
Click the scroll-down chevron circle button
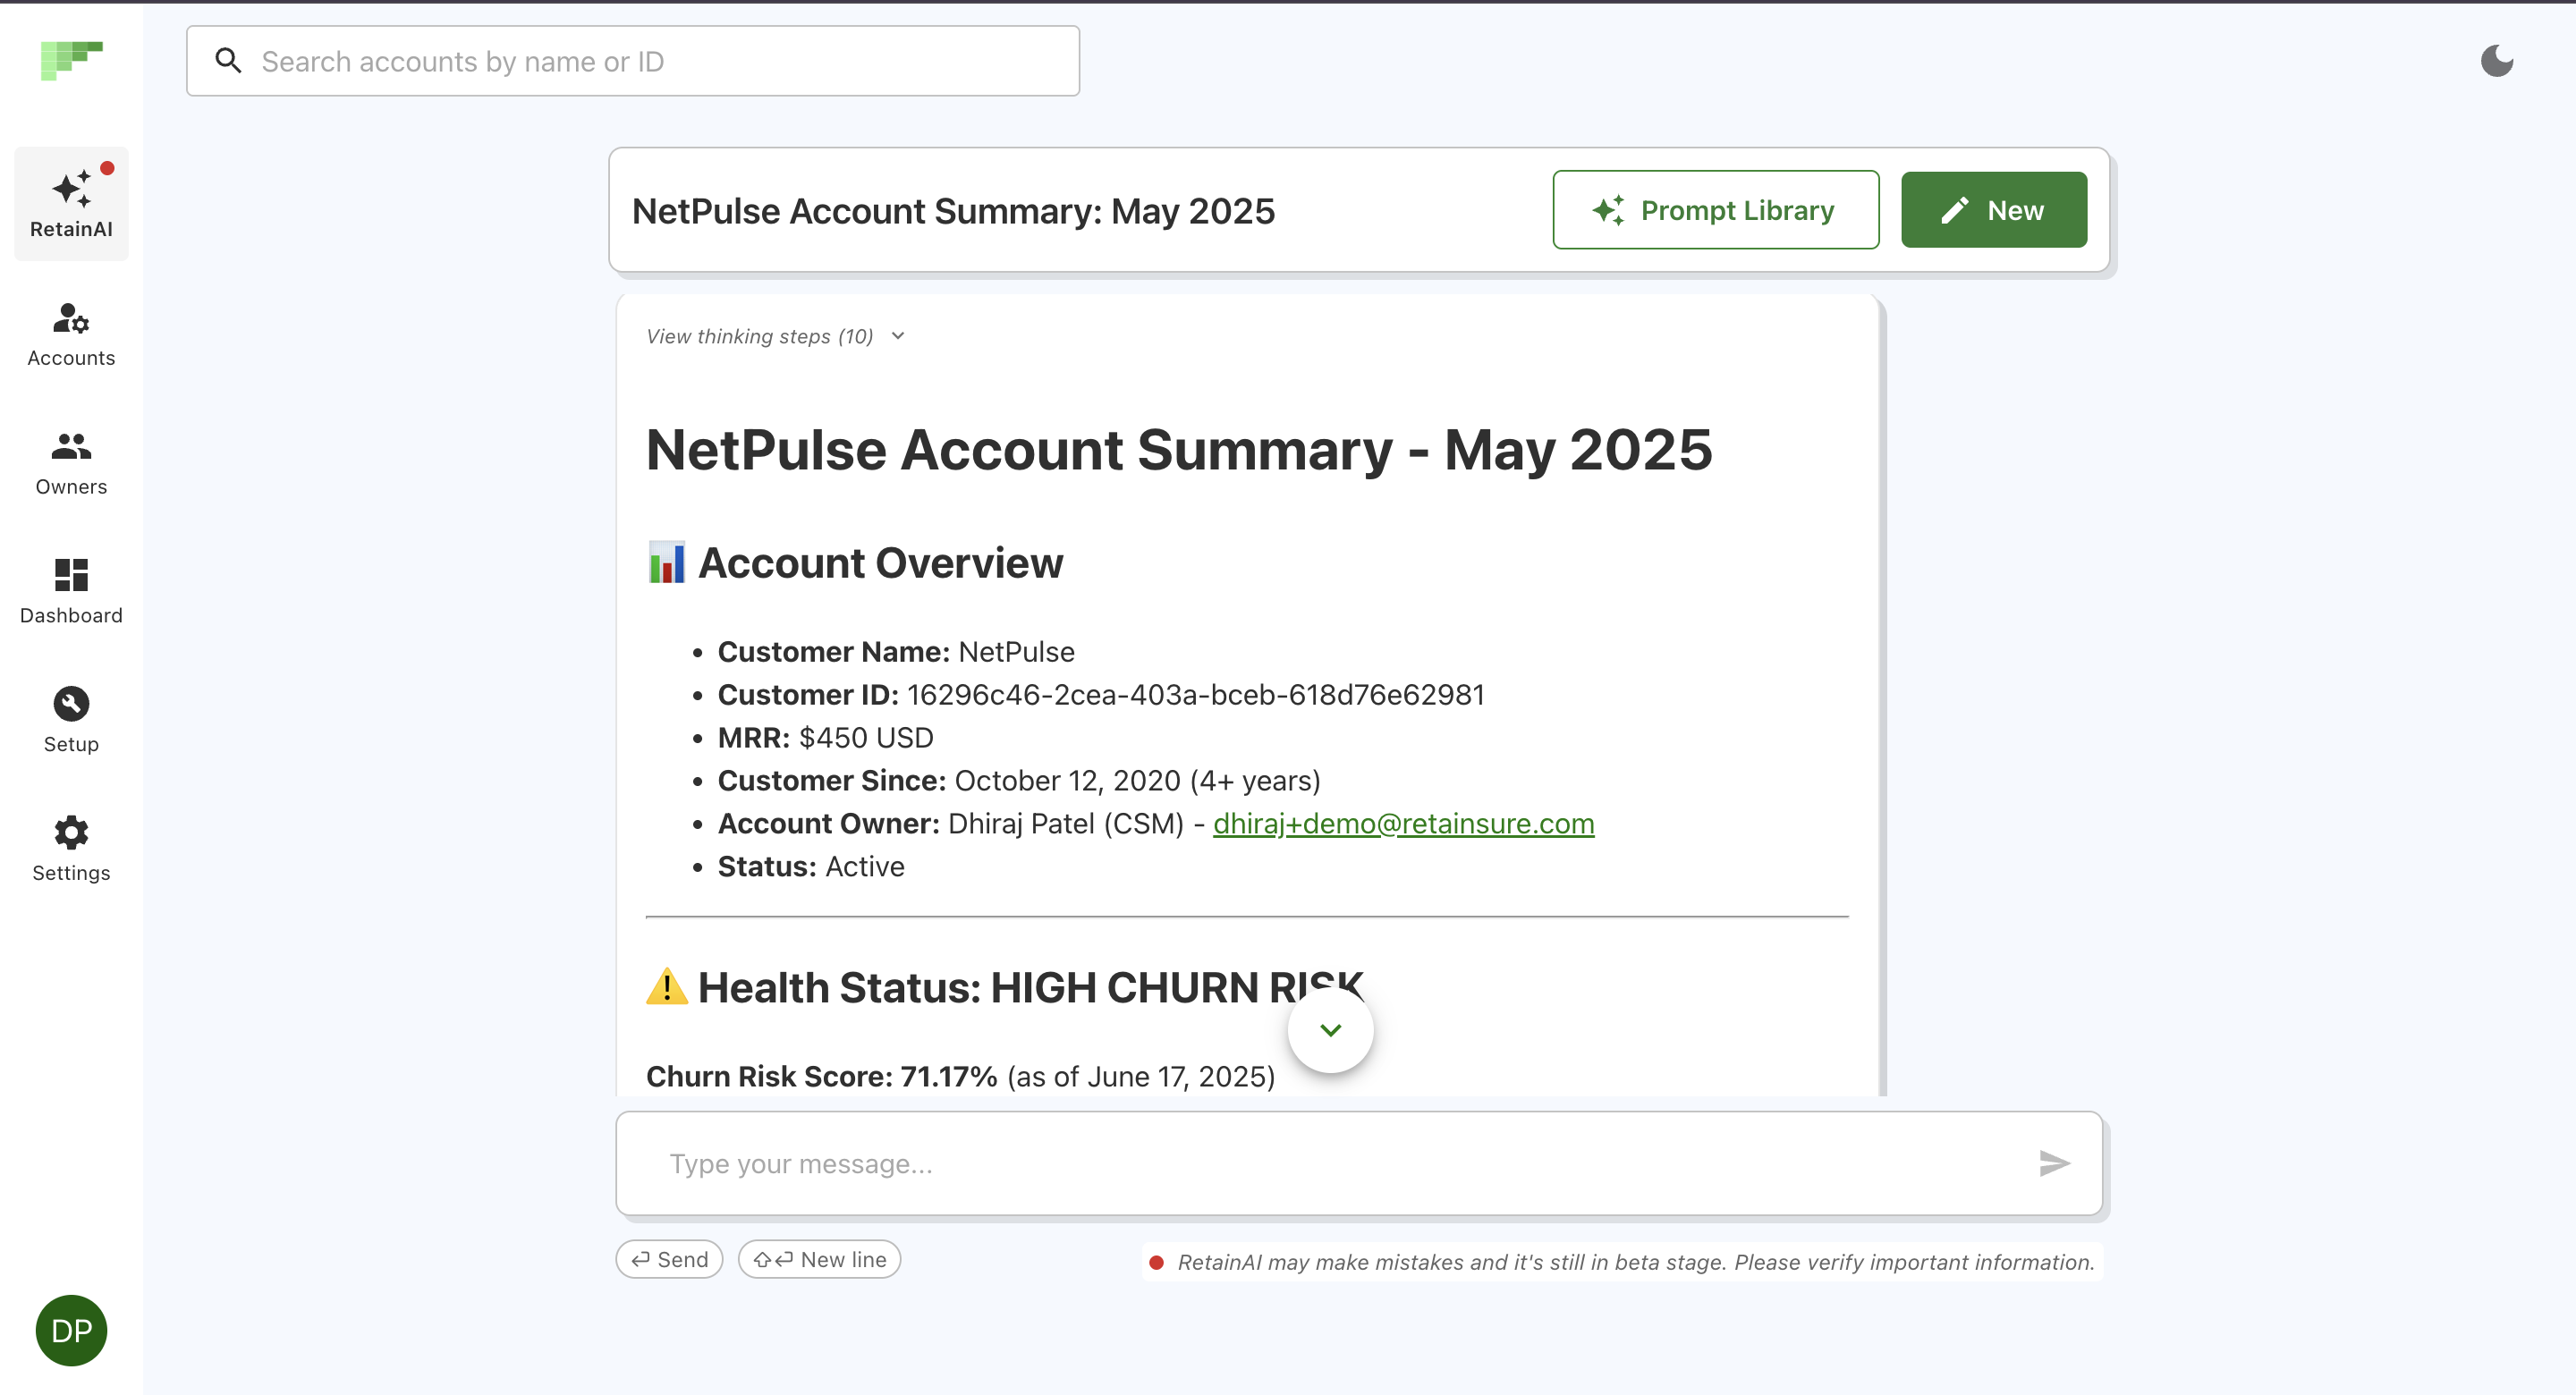1330,1030
